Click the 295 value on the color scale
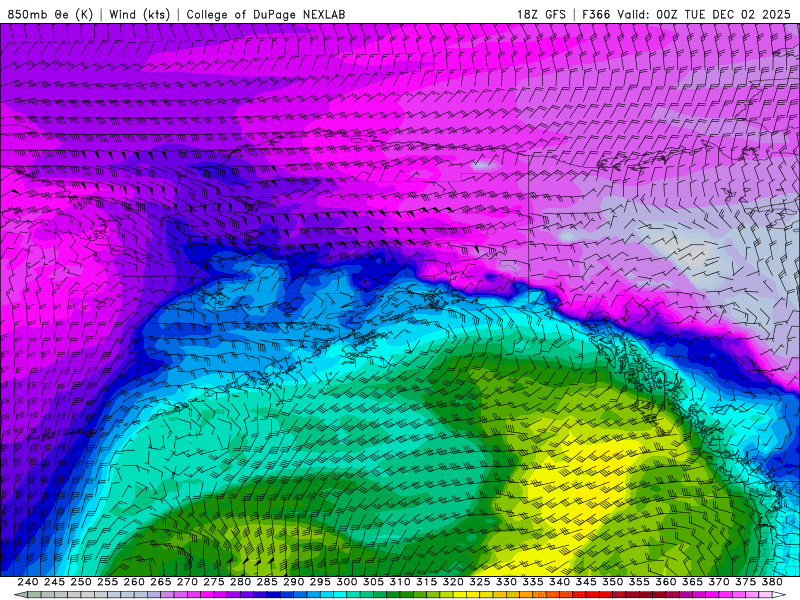800x600 pixels. (320, 582)
